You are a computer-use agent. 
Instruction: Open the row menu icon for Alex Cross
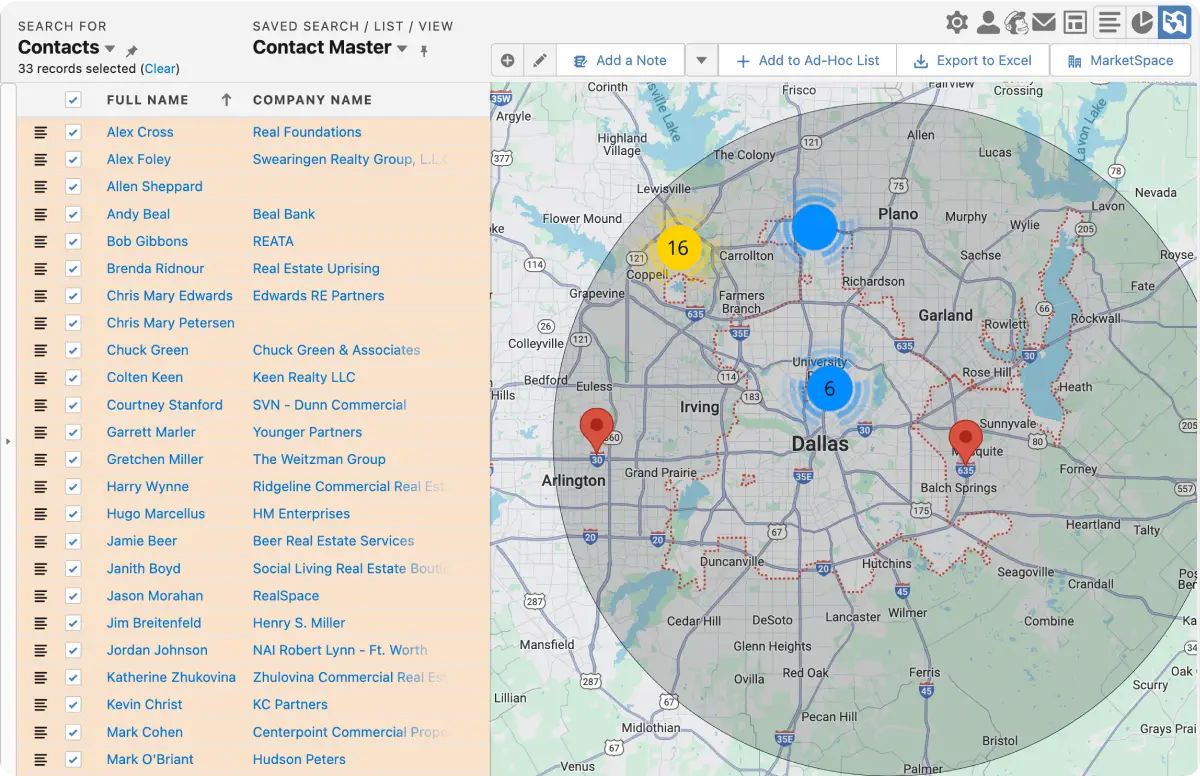coord(41,132)
